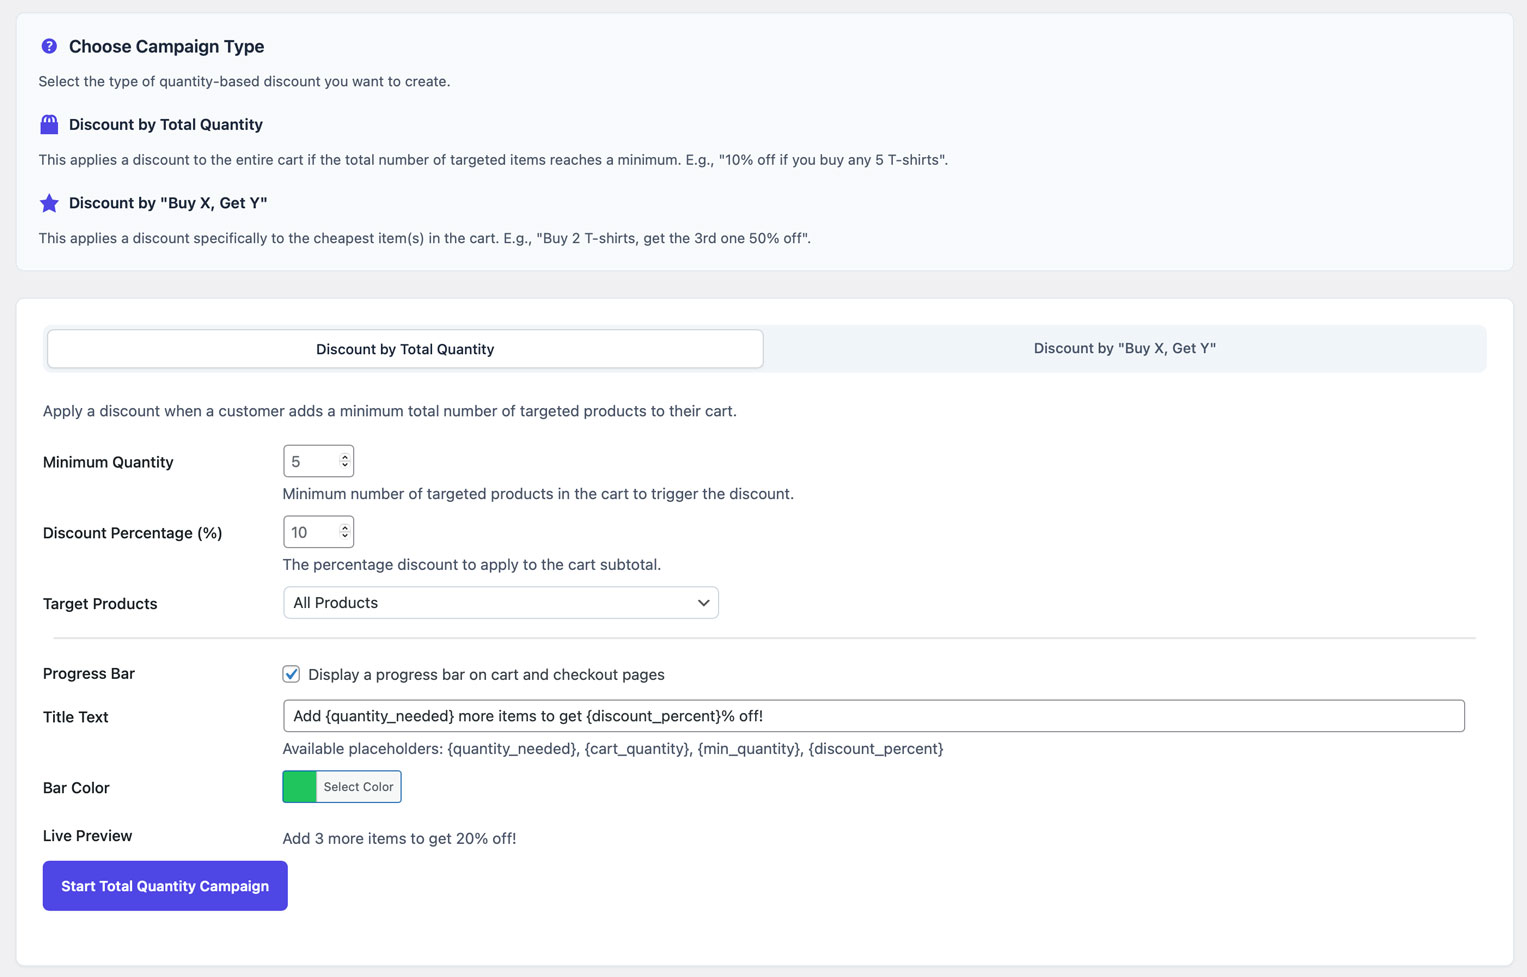Select the Discount by Total Quantity tab
The image size is (1527, 977).
click(x=405, y=349)
